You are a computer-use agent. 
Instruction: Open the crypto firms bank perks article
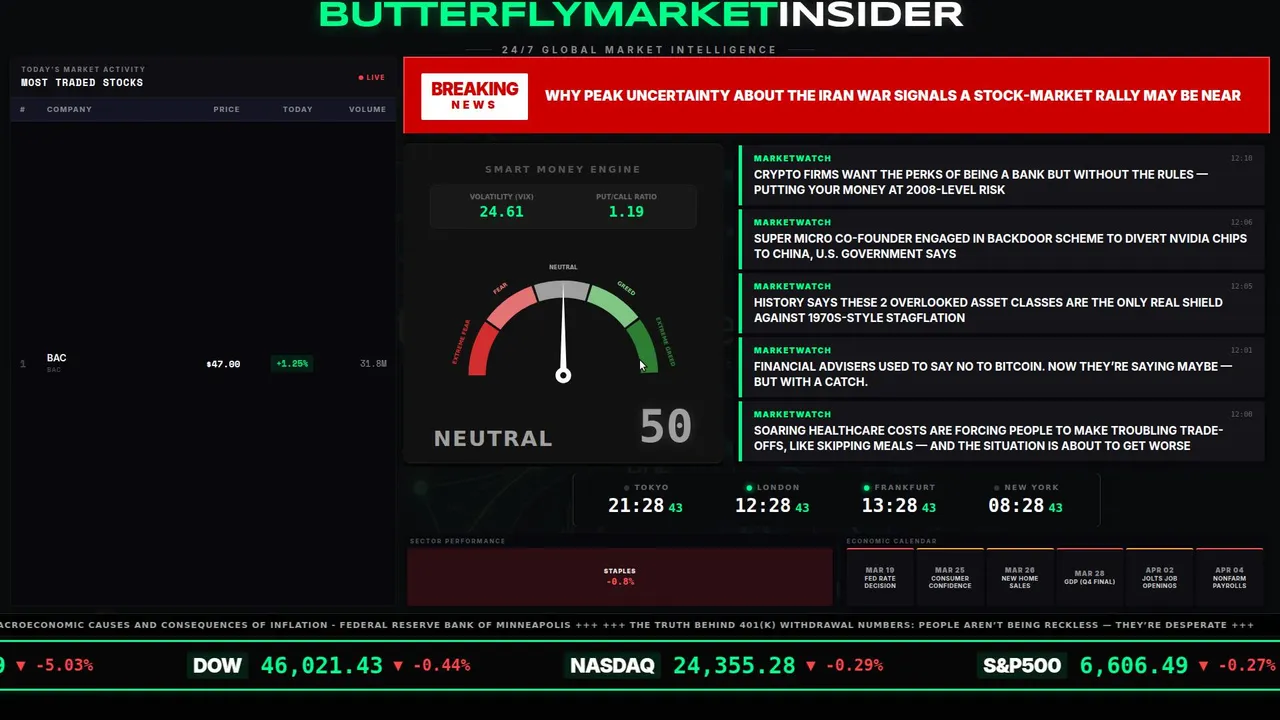click(x=1002, y=174)
